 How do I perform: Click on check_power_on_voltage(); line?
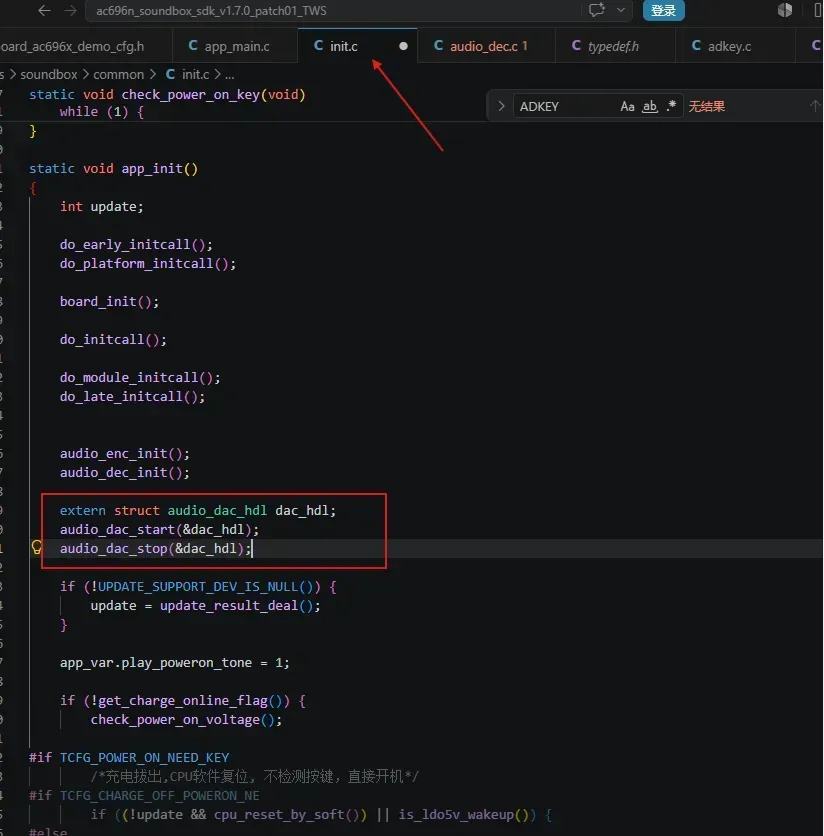point(186,720)
